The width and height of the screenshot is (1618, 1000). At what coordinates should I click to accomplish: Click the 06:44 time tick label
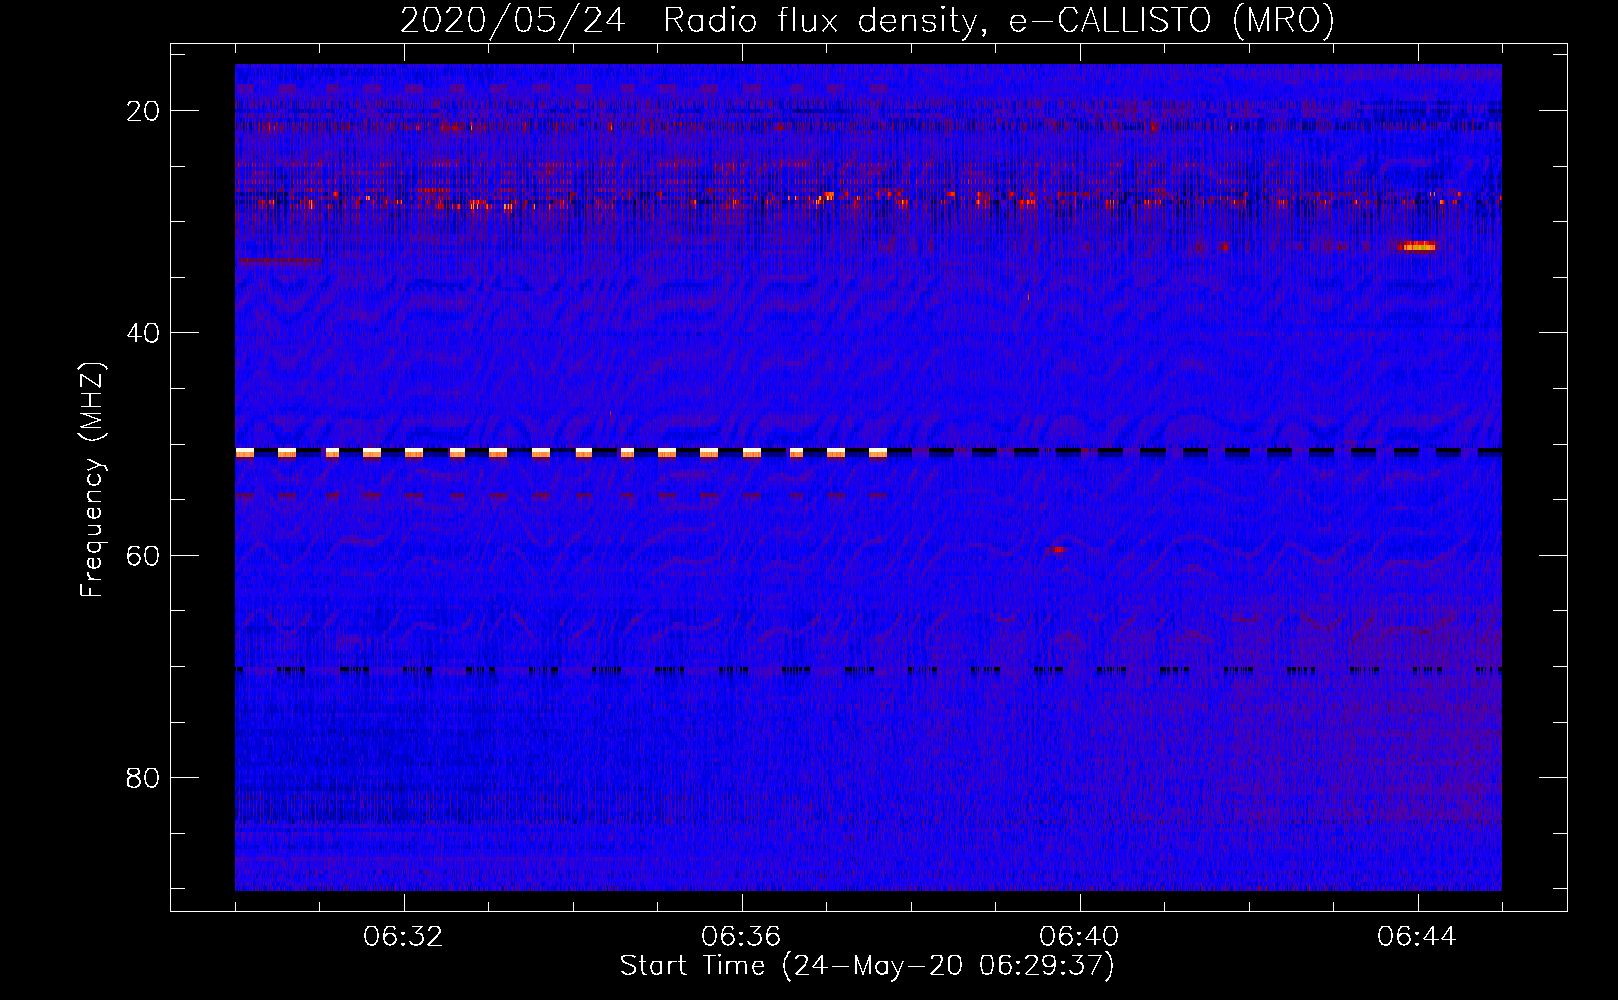(1417, 937)
